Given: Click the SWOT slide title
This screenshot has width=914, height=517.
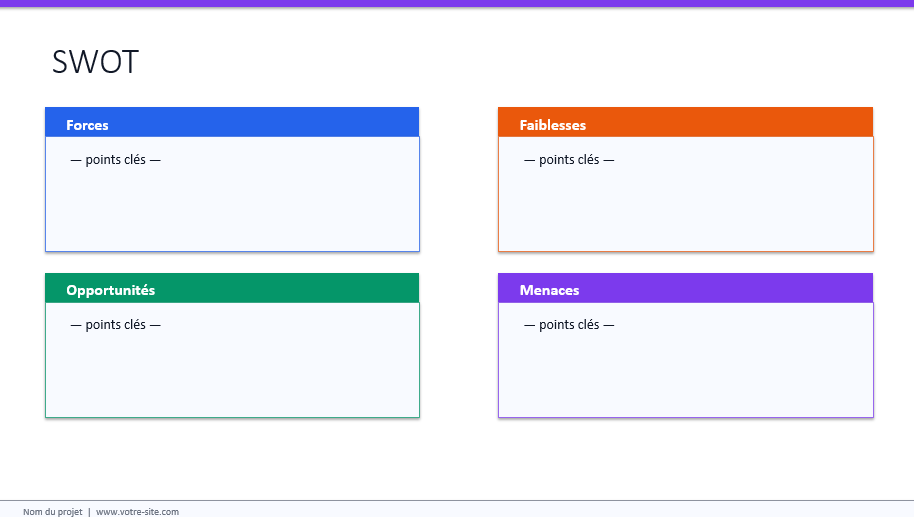Looking at the screenshot, I should coord(95,62).
